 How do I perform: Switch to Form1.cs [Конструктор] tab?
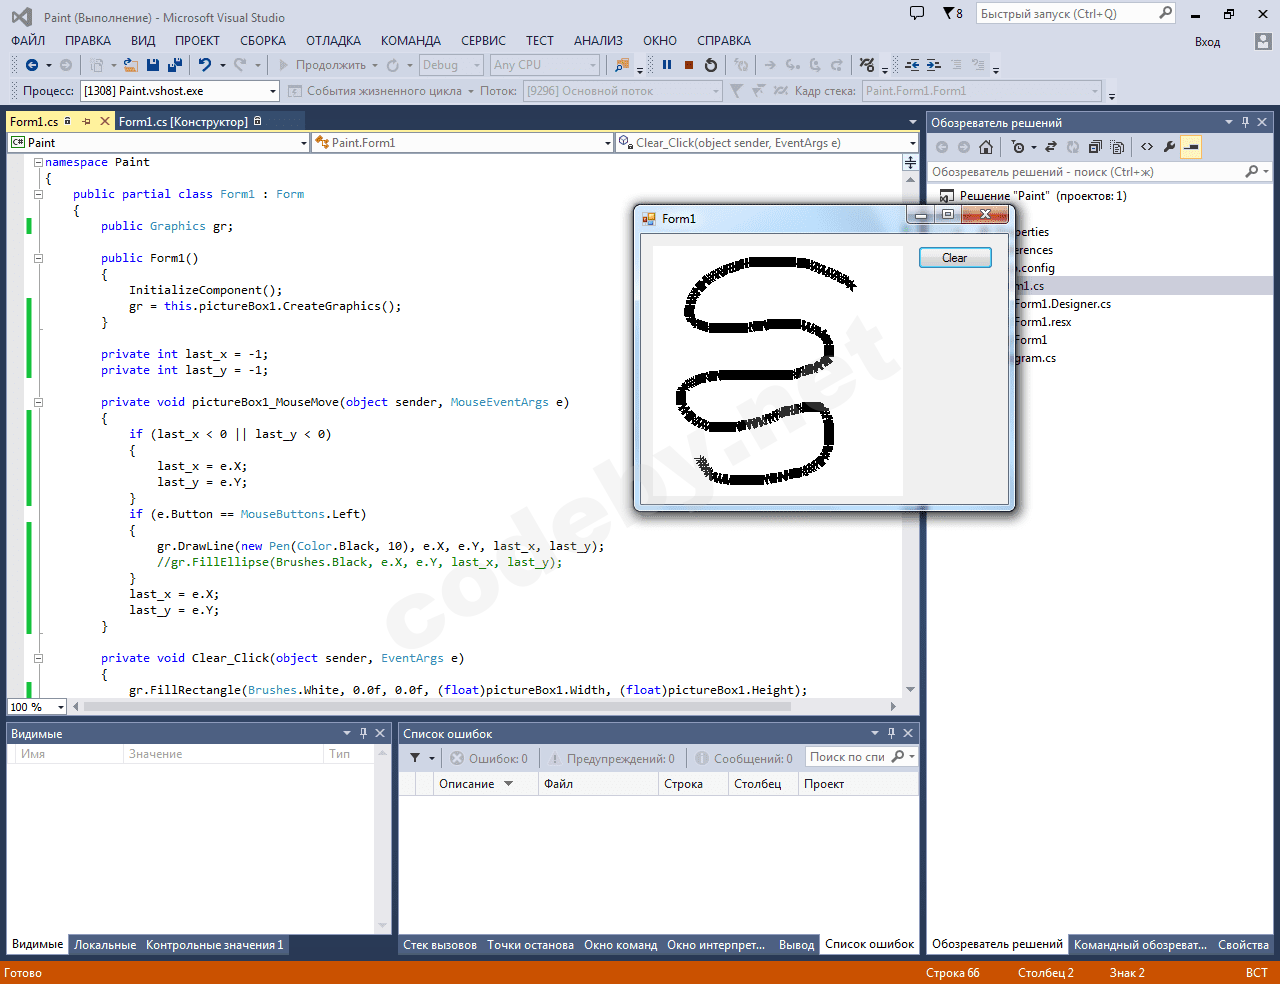pos(183,122)
